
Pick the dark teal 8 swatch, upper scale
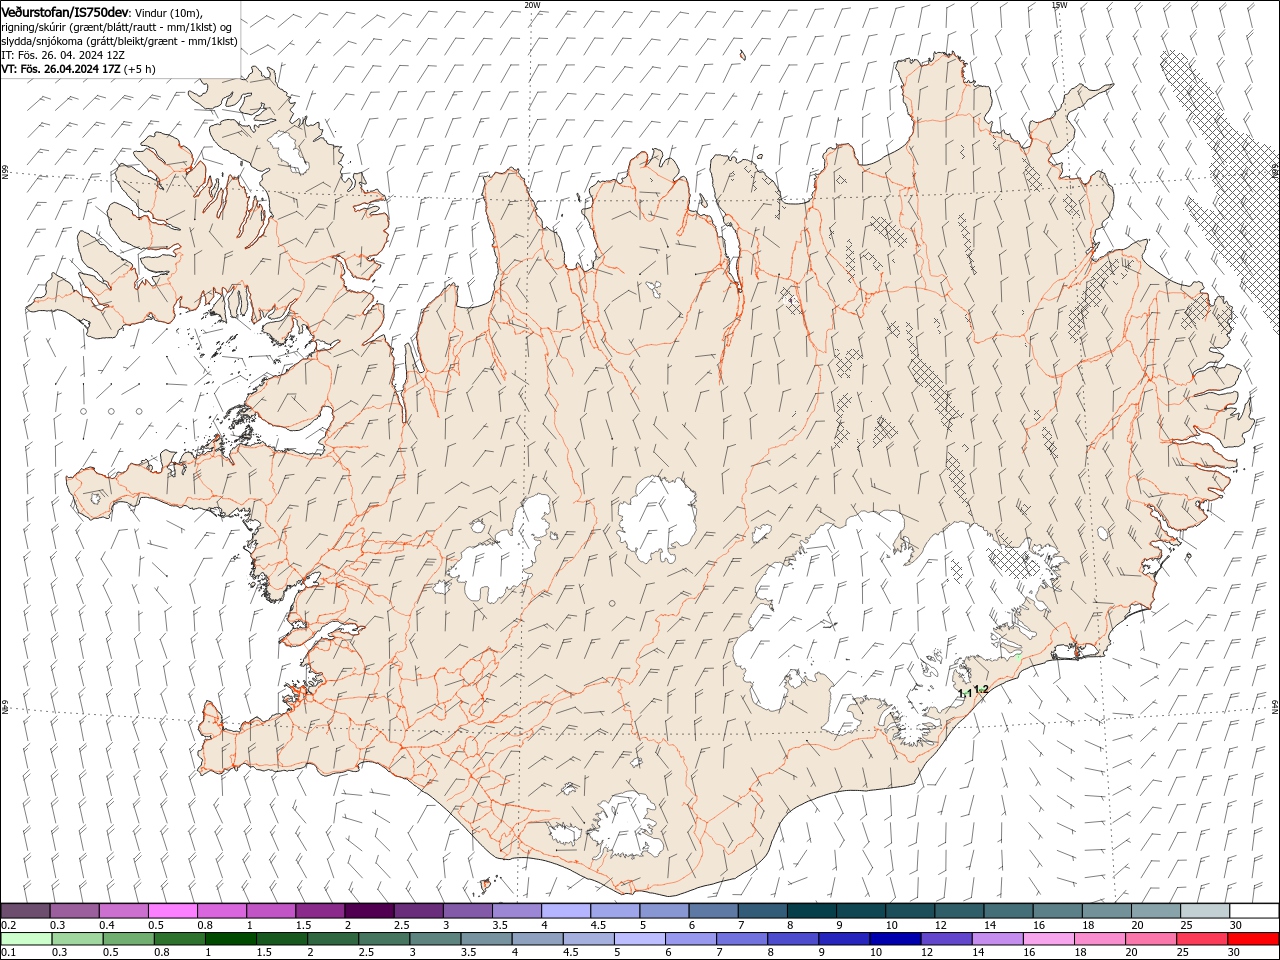(x=812, y=910)
